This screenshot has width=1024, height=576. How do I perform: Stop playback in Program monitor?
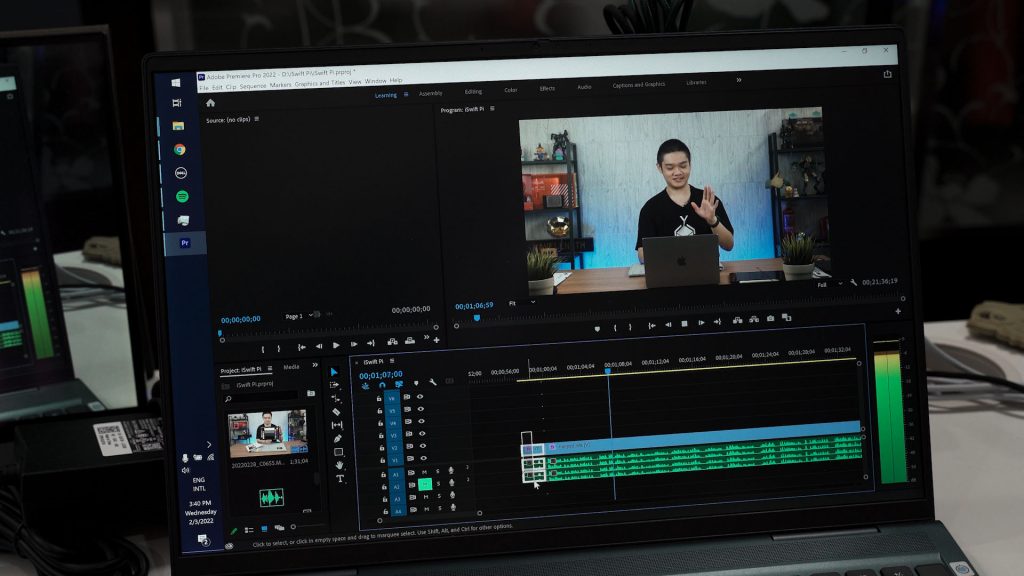684,324
